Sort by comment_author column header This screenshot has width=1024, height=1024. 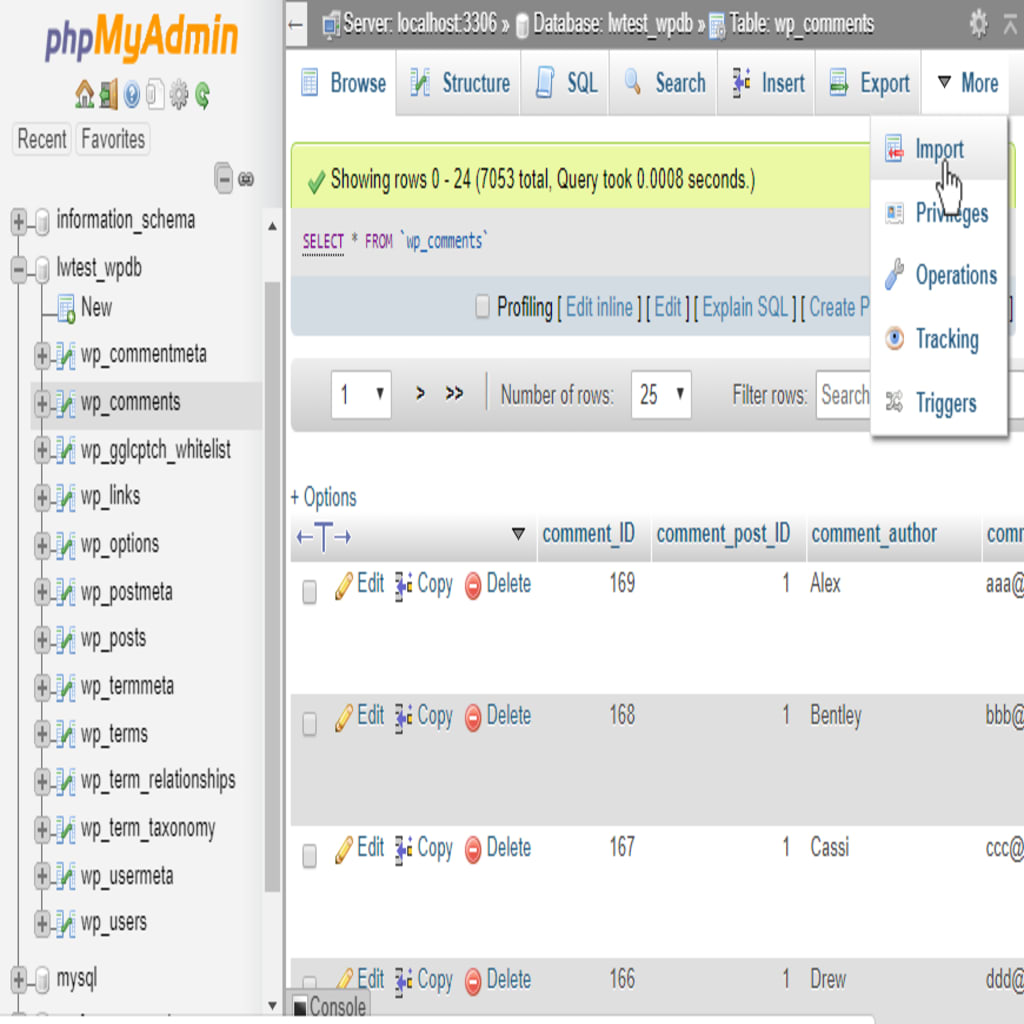click(x=874, y=534)
